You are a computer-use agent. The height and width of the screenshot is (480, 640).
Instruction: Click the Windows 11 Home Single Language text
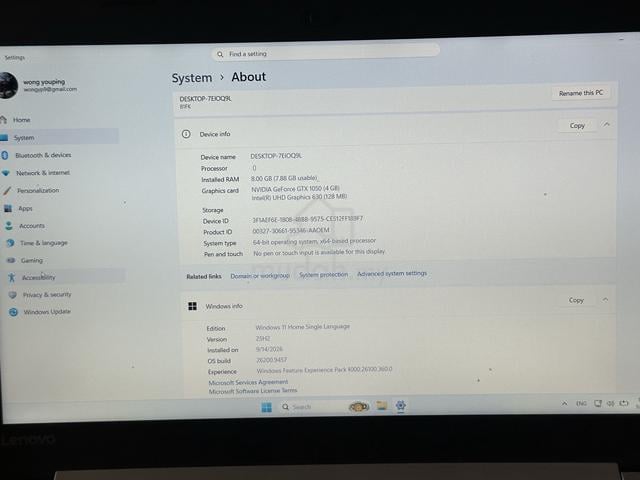(302, 327)
